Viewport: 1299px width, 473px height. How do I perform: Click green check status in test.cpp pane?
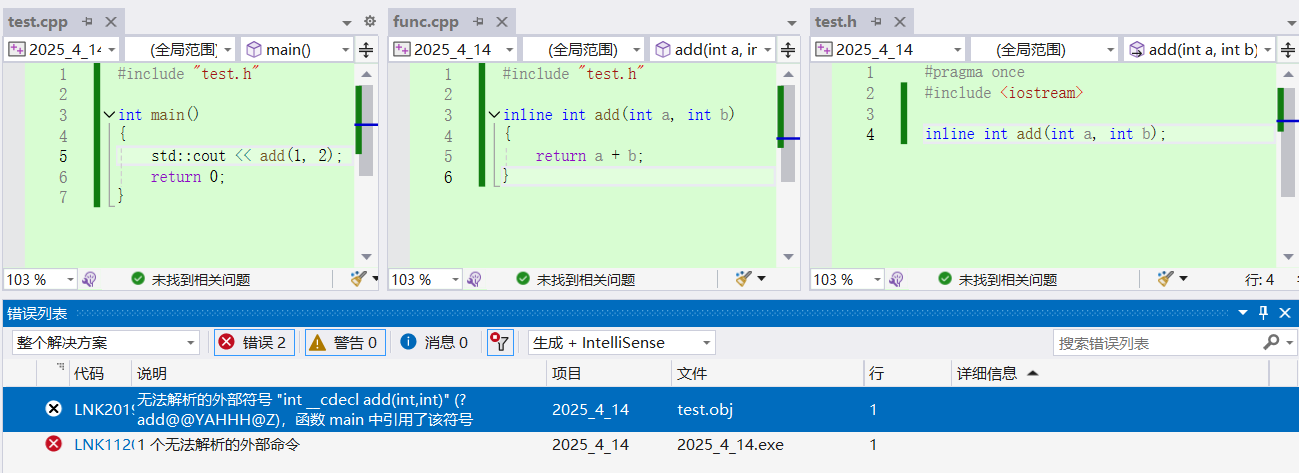(138, 280)
